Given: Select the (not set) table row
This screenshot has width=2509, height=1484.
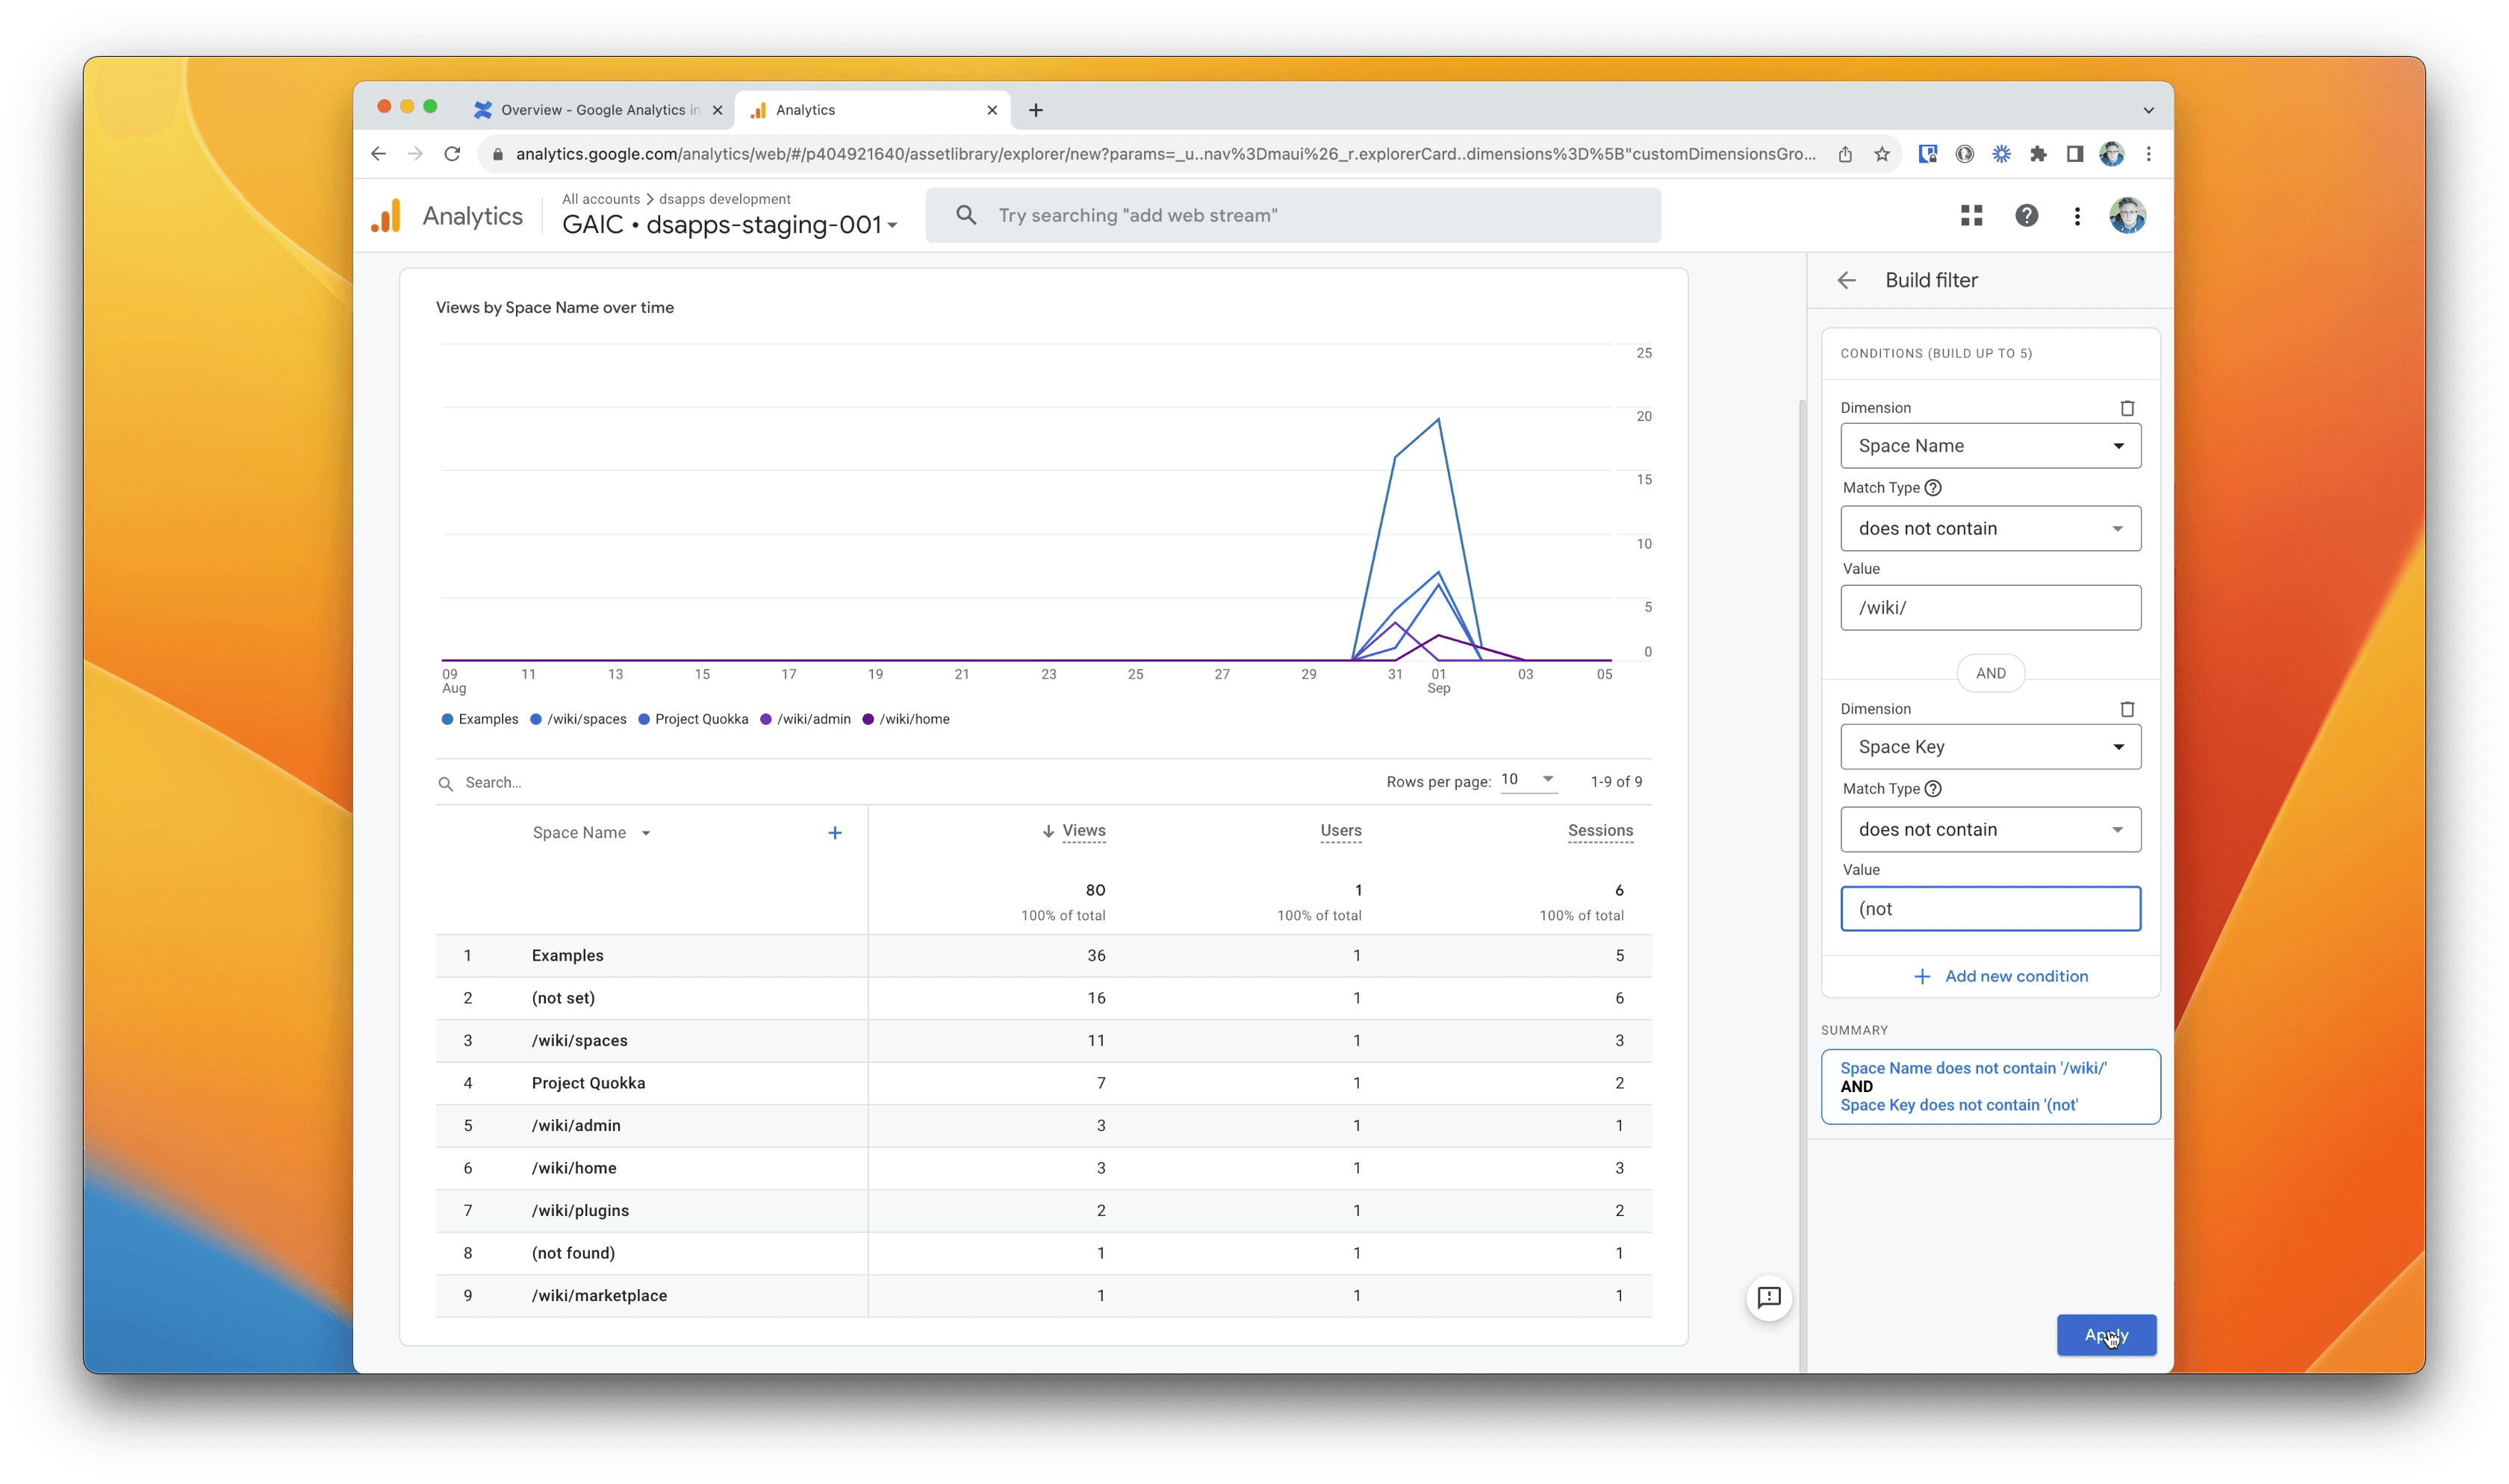Looking at the screenshot, I should click(1043, 998).
